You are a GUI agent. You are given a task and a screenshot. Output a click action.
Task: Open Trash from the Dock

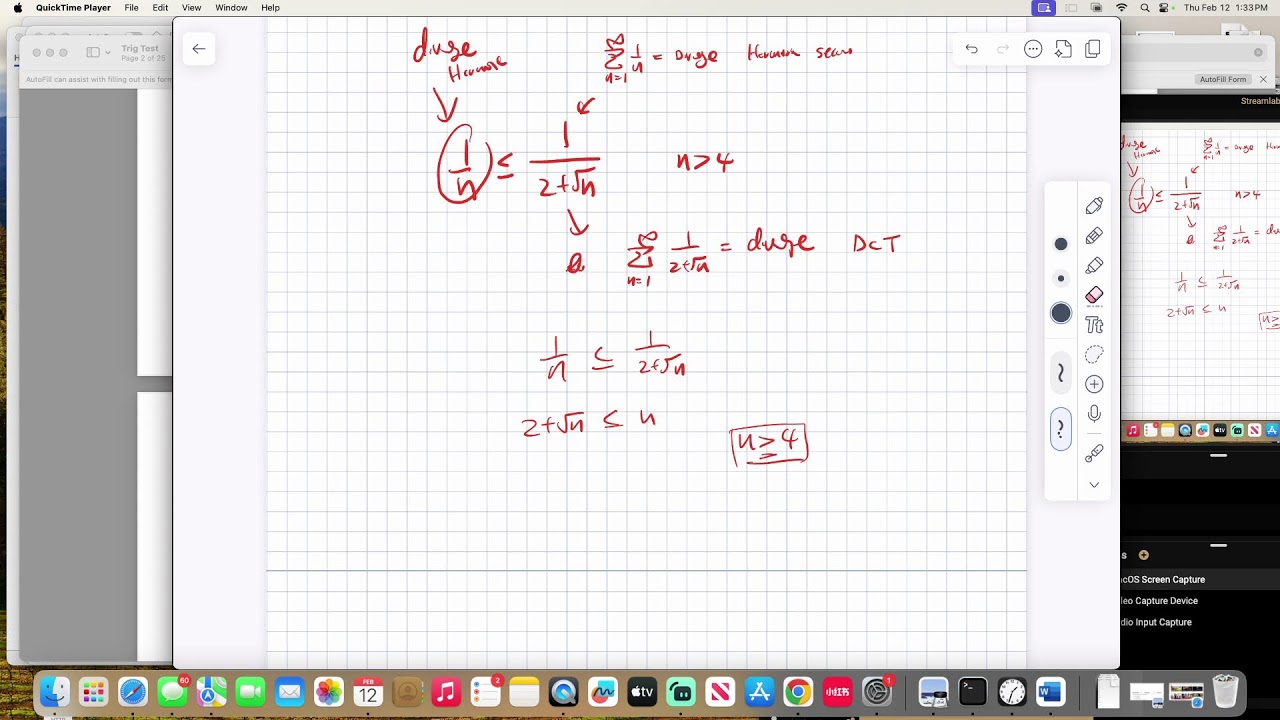[x=1225, y=692]
